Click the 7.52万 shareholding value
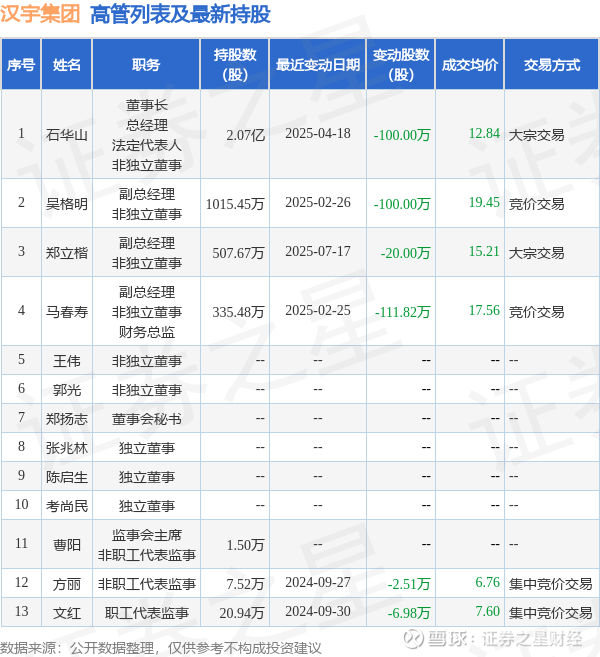600x657 pixels. pos(246,584)
